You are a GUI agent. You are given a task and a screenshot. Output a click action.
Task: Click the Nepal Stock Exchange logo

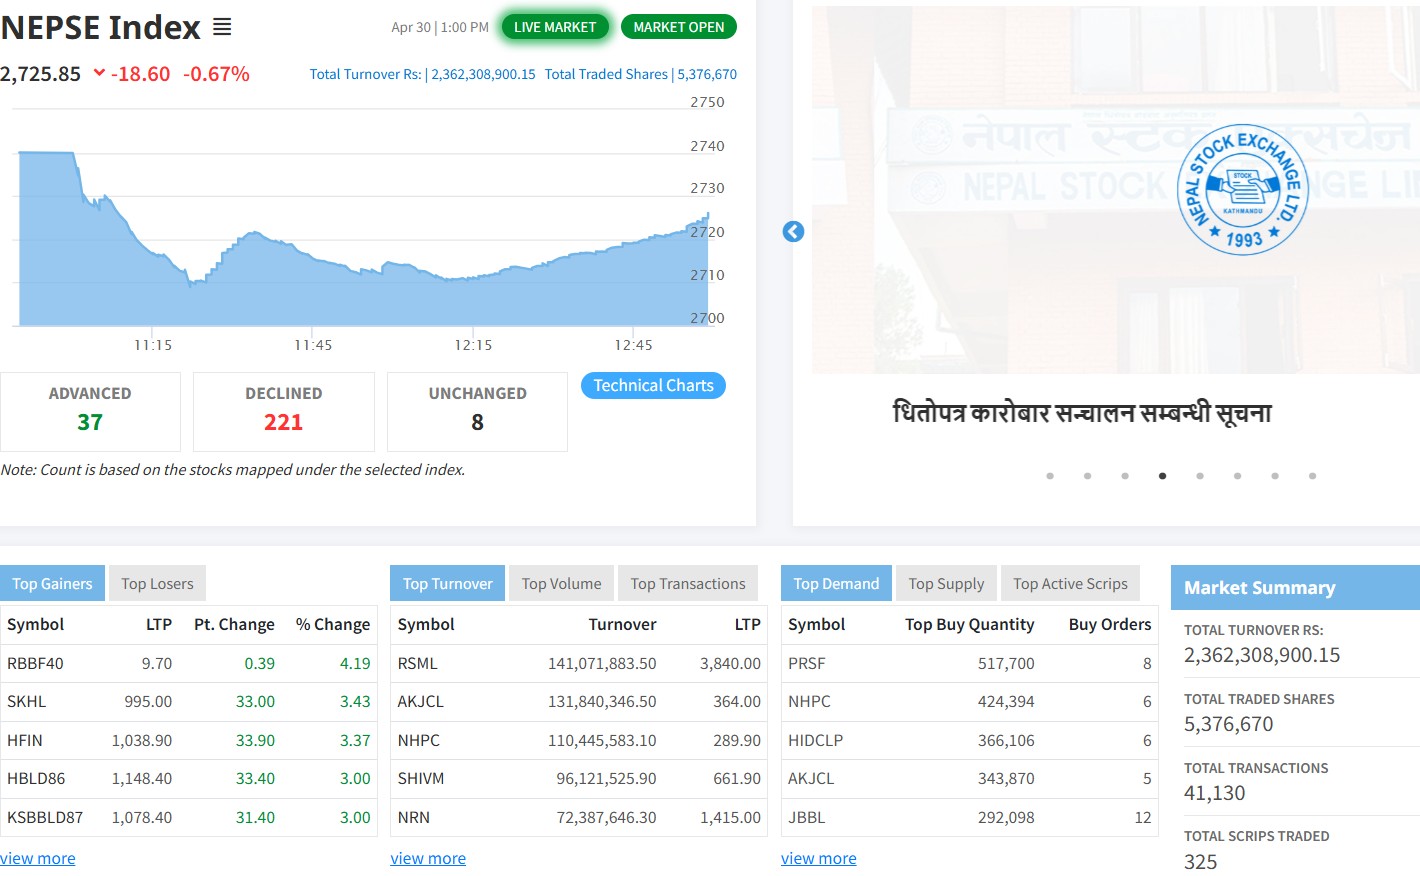pyautogui.click(x=1242, y=190)
